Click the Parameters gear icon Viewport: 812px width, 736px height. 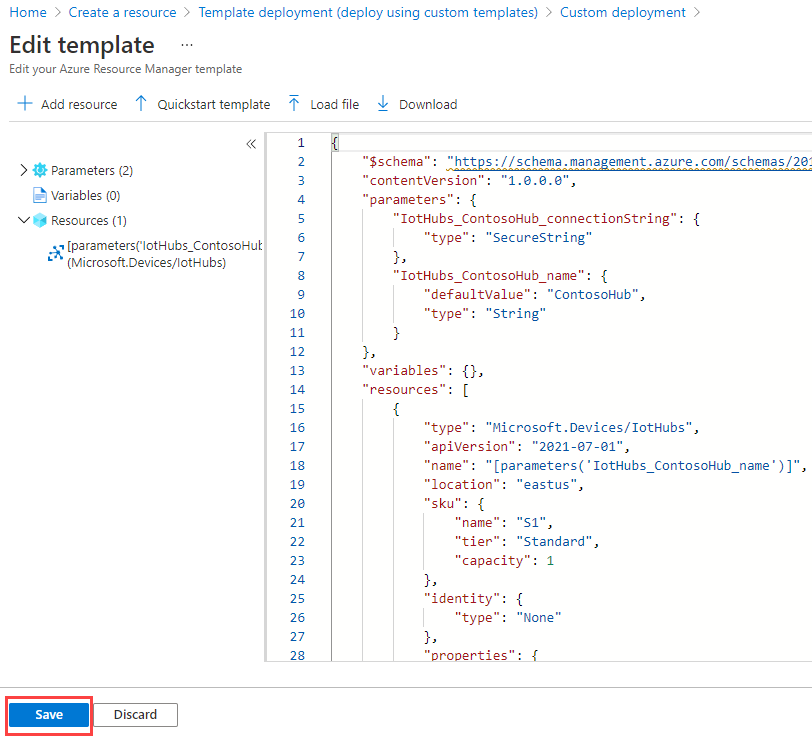click(38, 170)
